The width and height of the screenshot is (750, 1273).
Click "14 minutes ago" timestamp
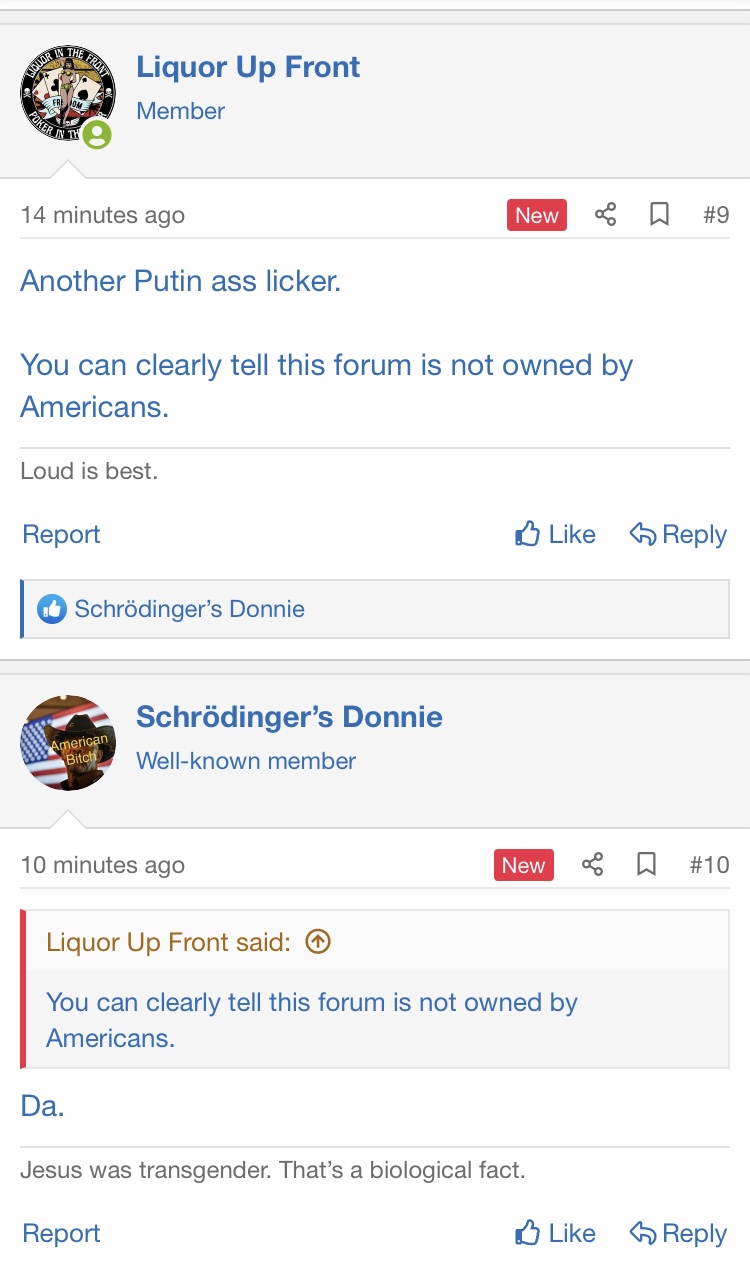click(102, 215)
